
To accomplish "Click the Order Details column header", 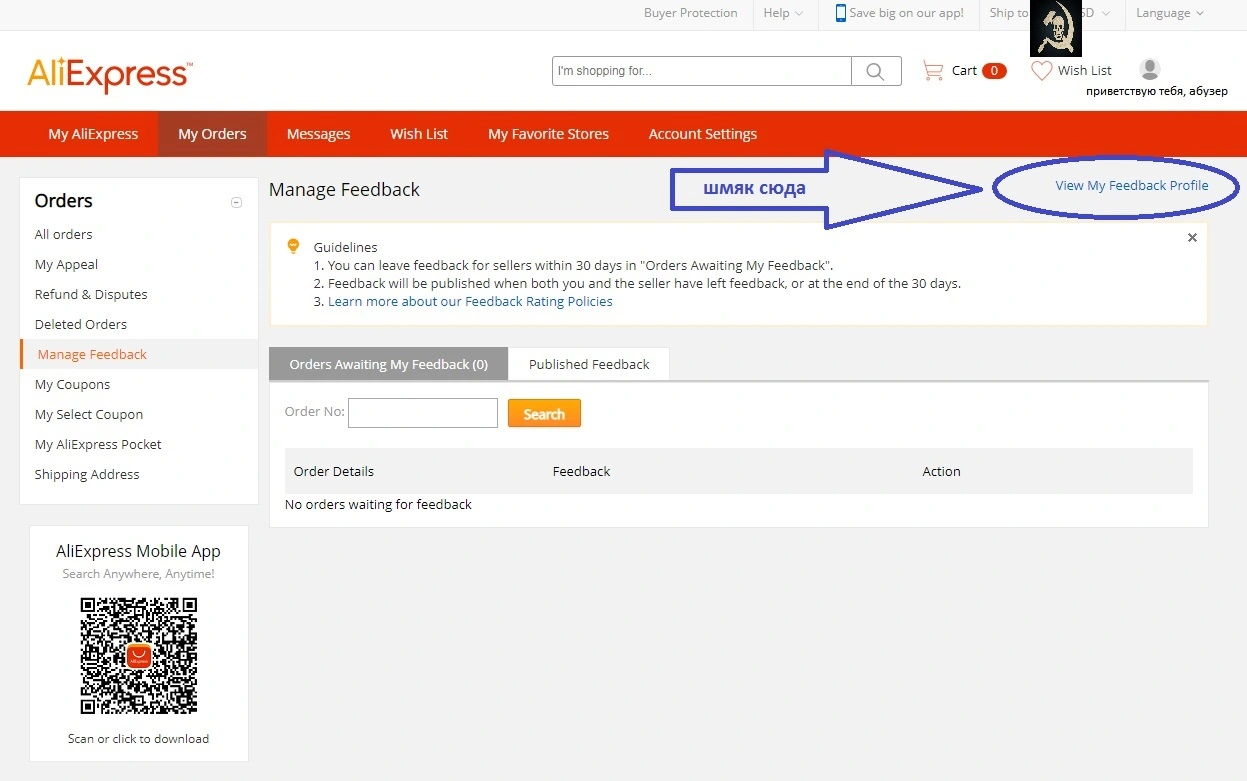I will [334, 471].
